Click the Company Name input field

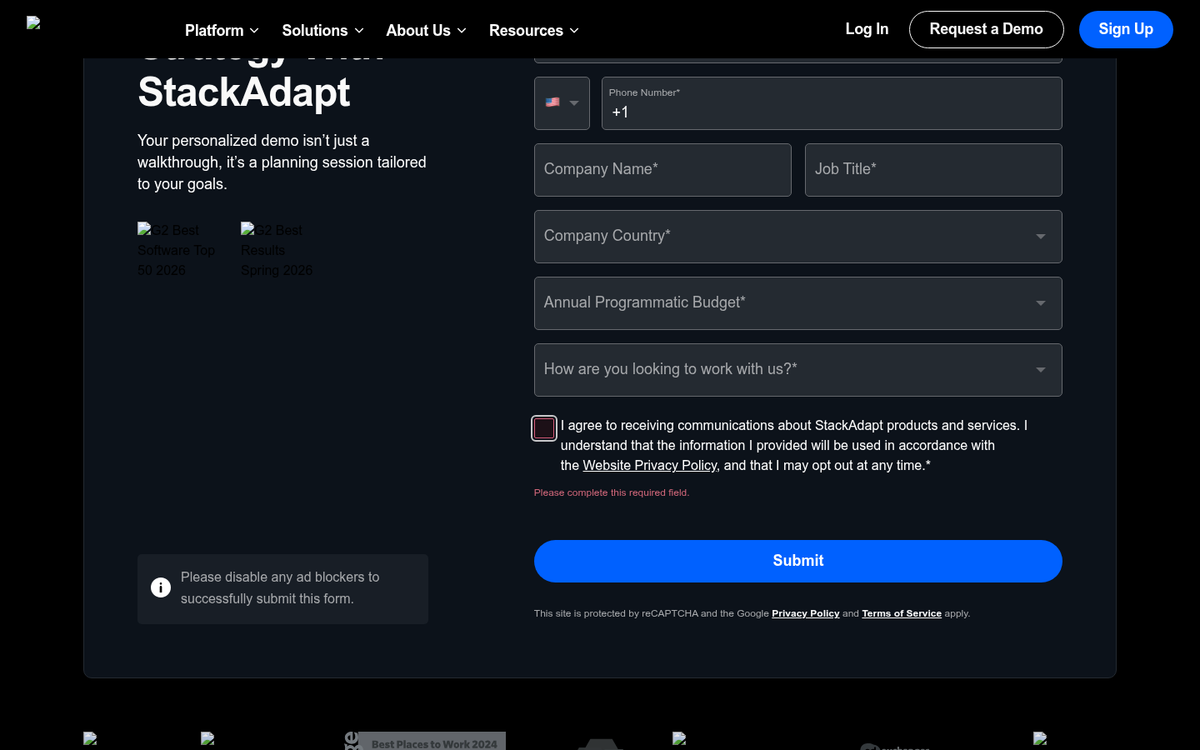(x=662, y=170)
